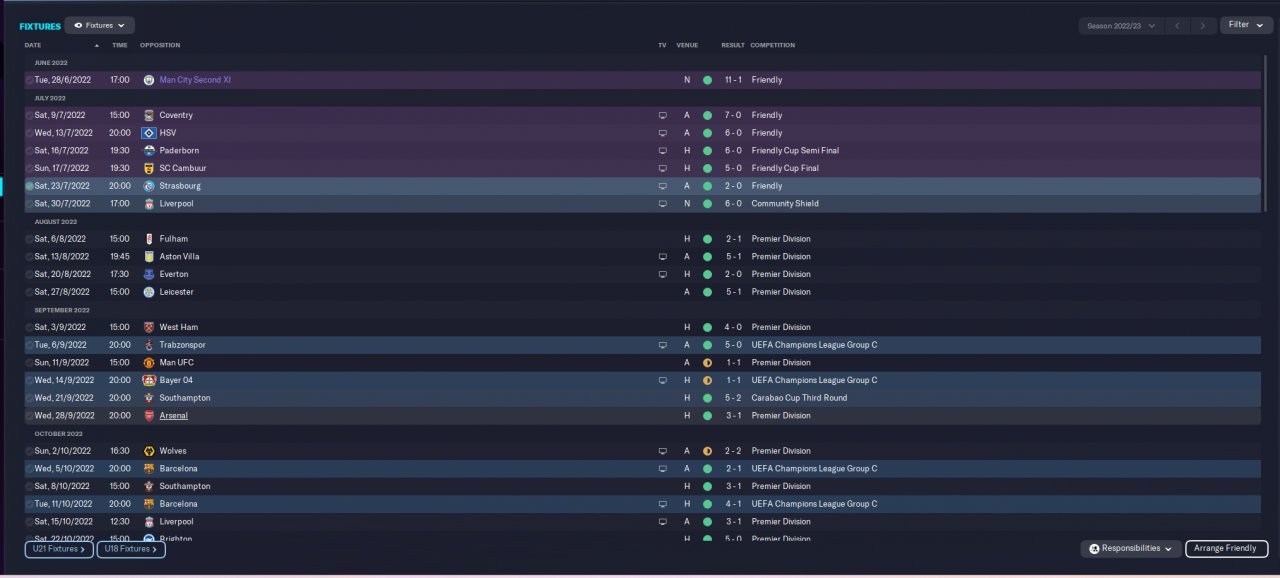Click the TV icon on HSV row
This screenshot has height=578, width=1280.
(x=662, y=133)
